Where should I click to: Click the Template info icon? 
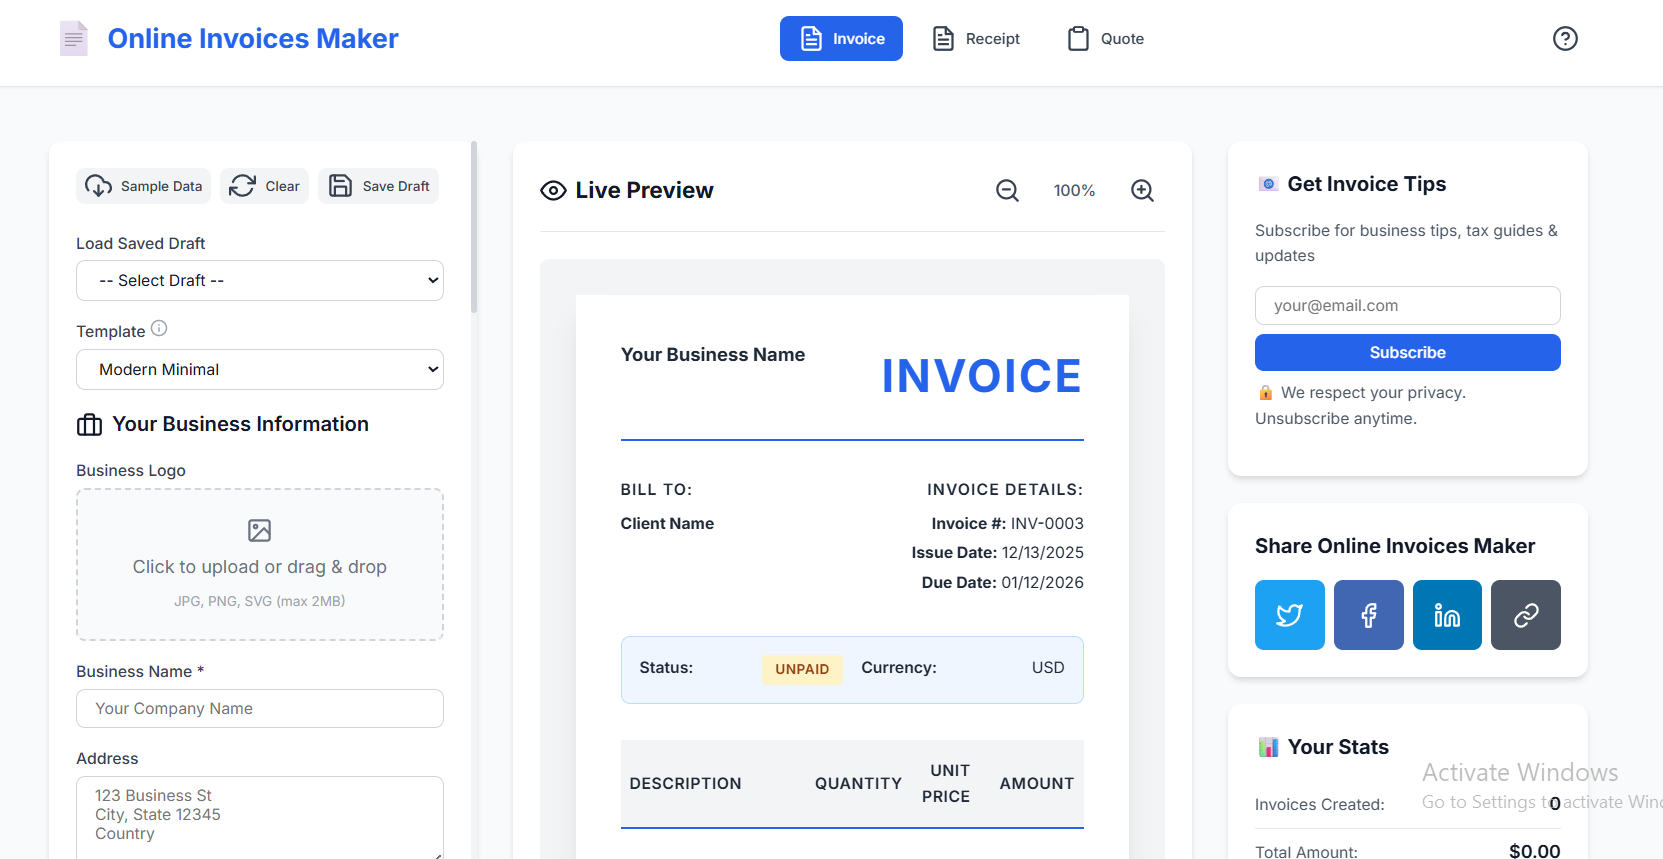point(159,328)
